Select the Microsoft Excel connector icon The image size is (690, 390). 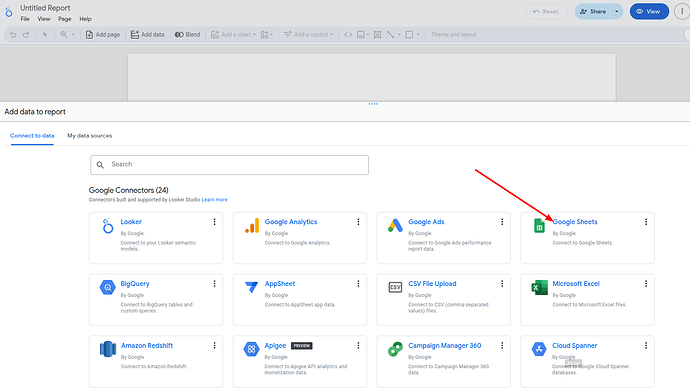539,287
